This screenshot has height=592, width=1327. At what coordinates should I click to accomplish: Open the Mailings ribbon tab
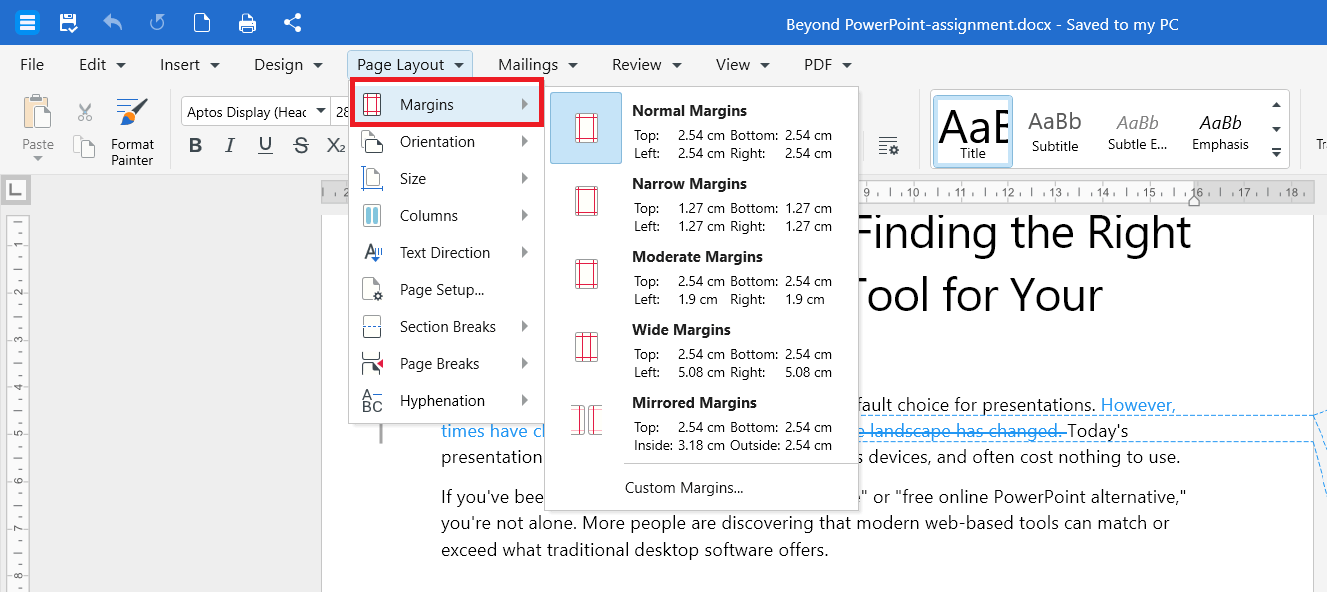tap(538, 65)
